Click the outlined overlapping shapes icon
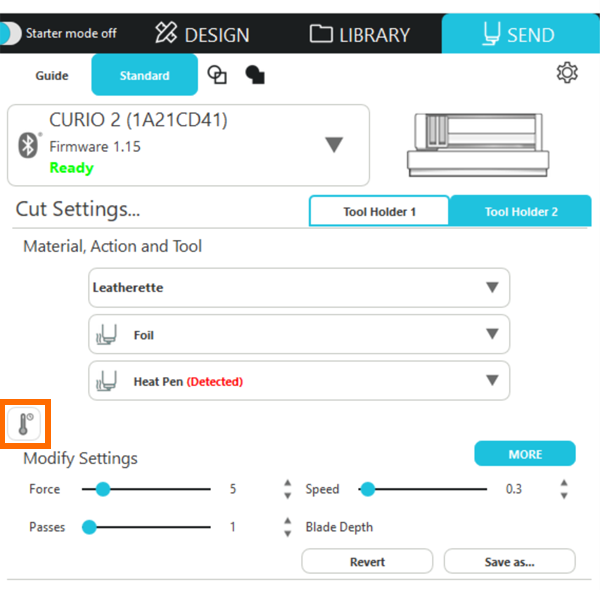The width and height of the screenshot is (600, 590). coord(216,75)
